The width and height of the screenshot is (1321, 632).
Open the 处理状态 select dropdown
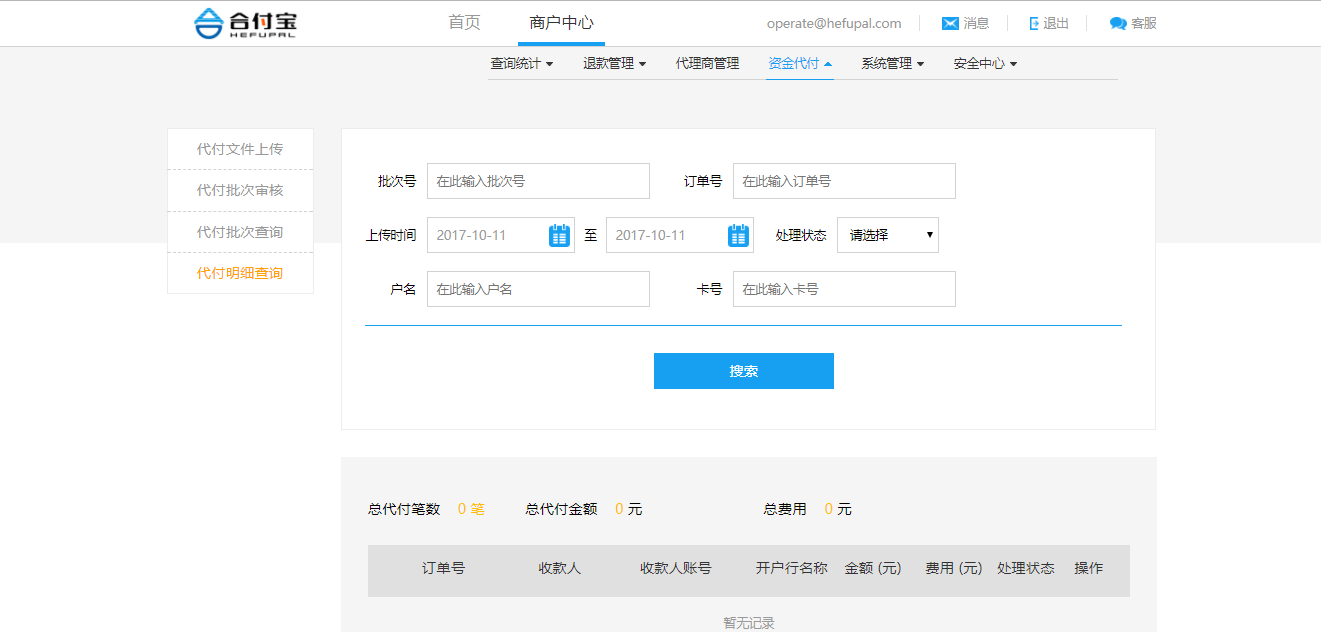pyautogui.click(x=888, y=235)
